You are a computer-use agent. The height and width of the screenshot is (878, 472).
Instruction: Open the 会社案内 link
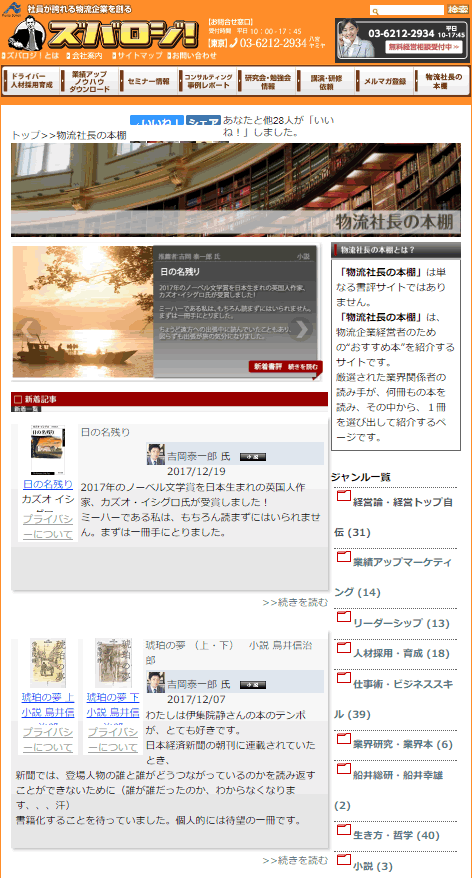click(x=84, y=56)
